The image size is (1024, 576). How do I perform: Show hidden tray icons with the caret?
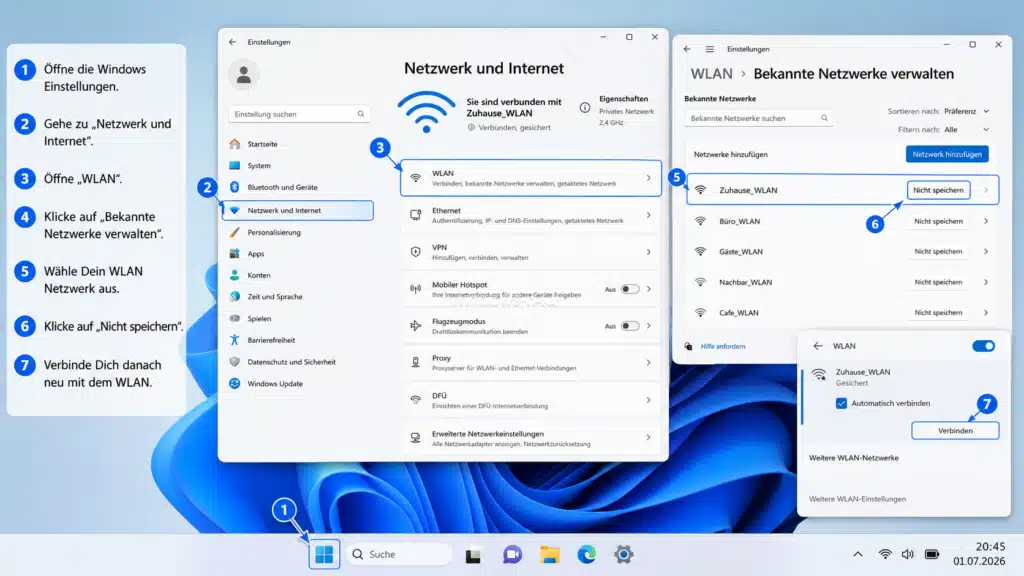(x=857, y=554)
